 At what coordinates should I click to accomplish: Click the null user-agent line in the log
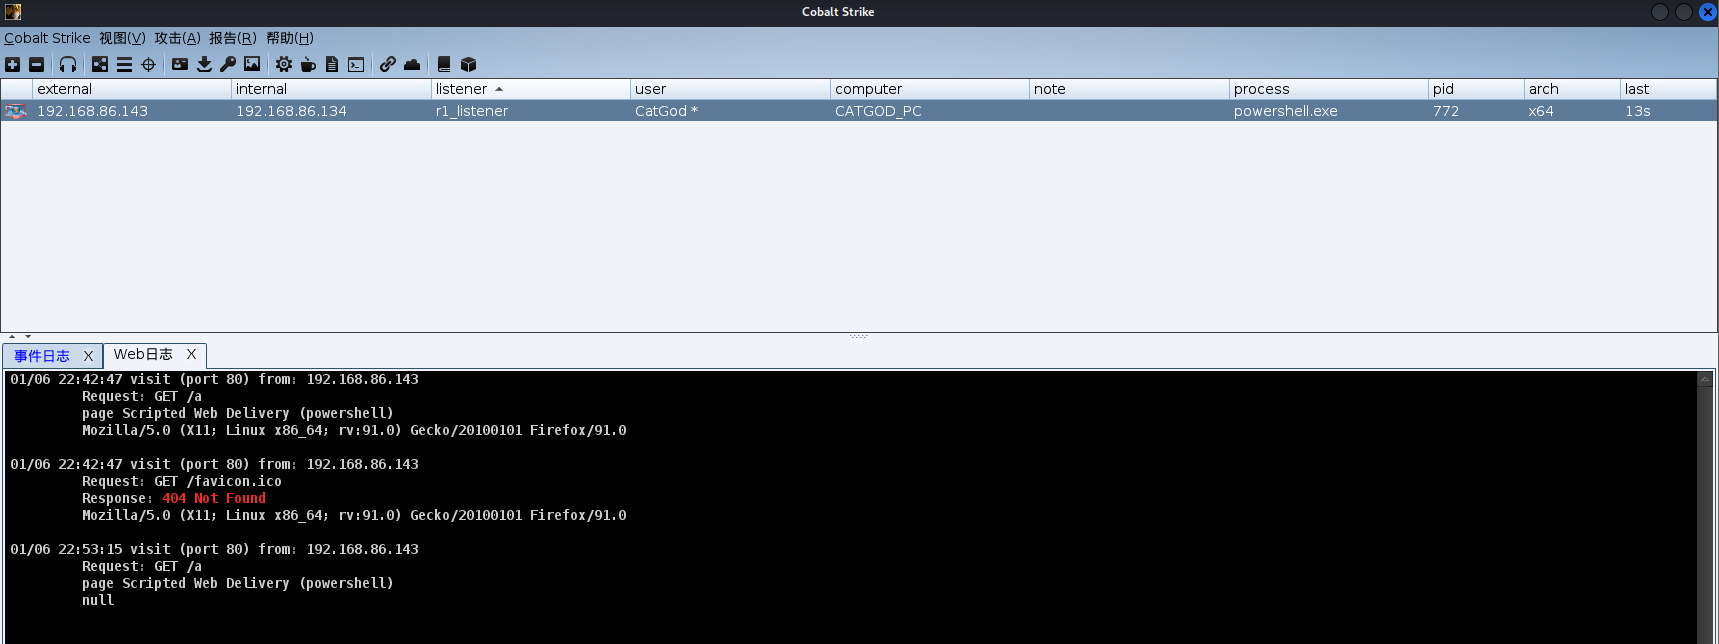tap(98, 600)
